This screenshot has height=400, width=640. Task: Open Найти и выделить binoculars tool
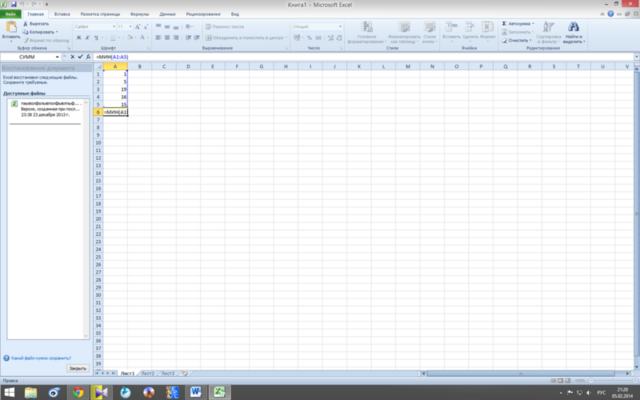click(x=573, y=27)
